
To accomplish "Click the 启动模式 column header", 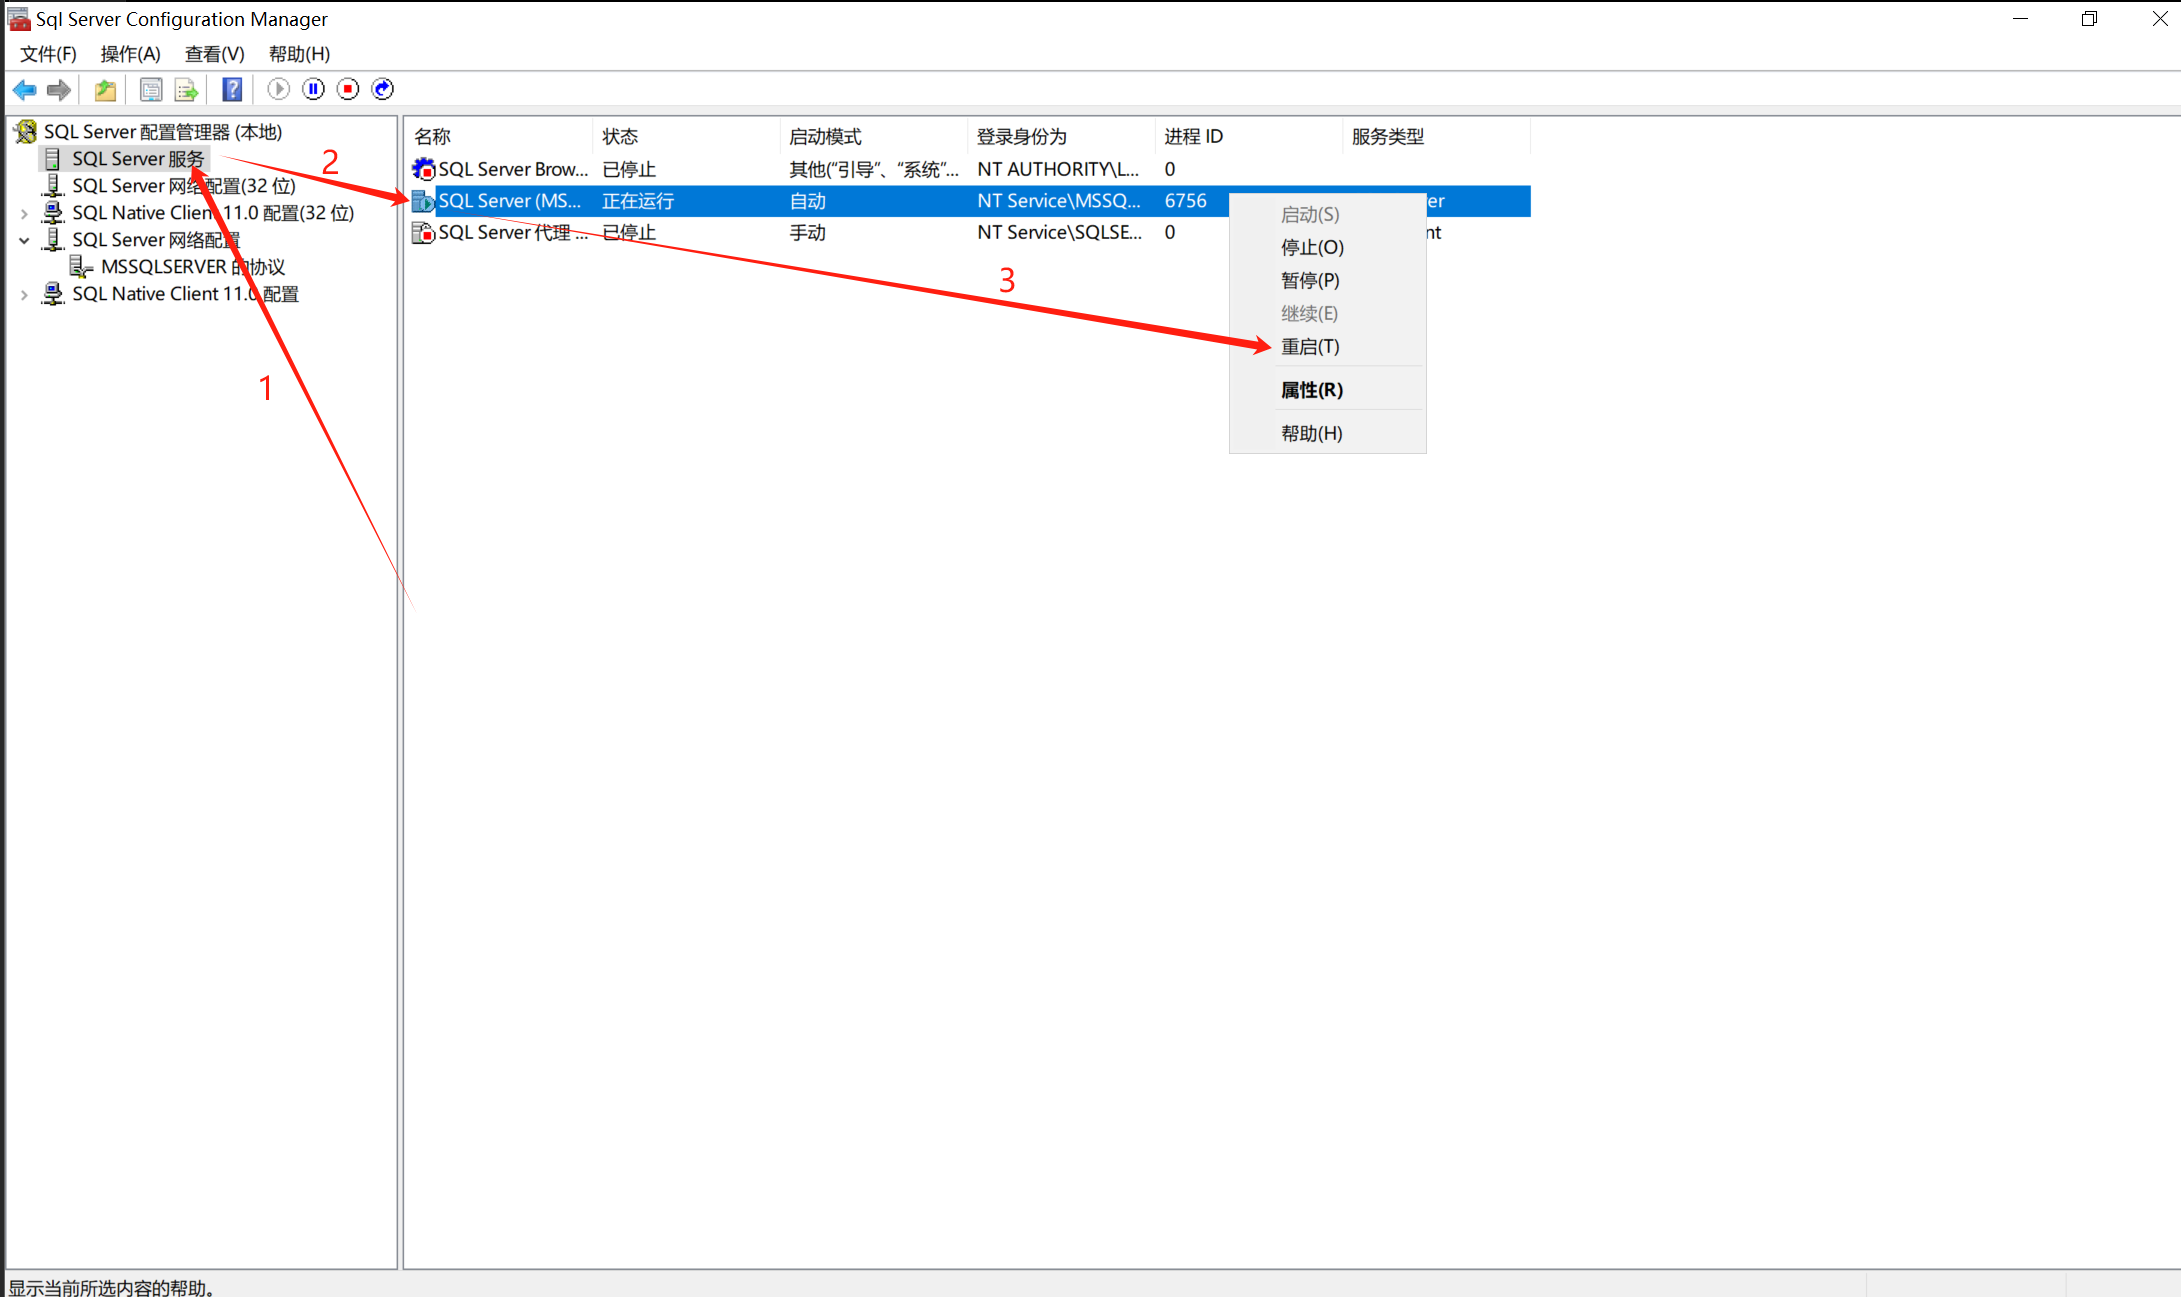I will pos(825,137).
